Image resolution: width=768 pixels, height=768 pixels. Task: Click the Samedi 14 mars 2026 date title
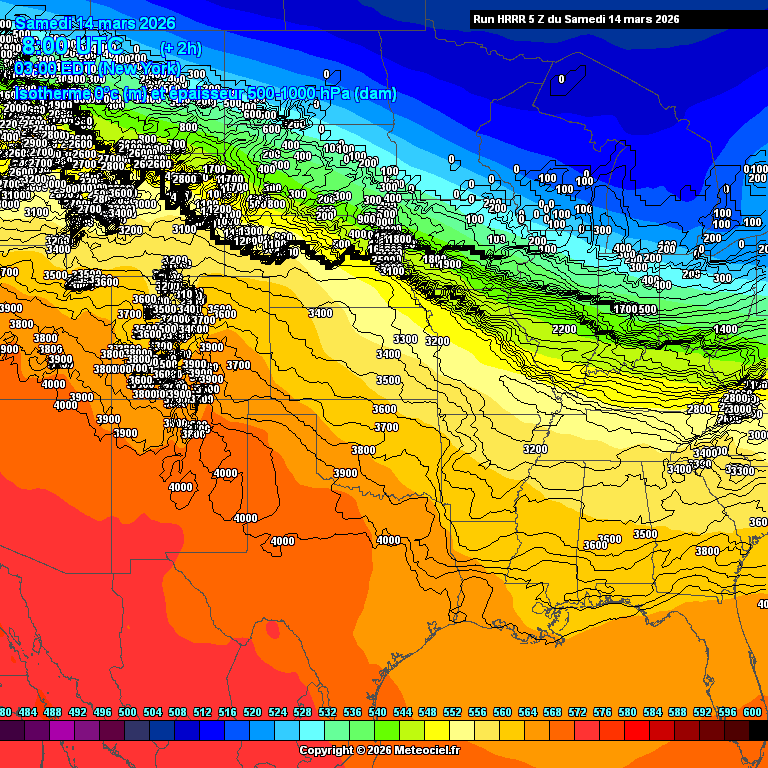click(96, 23)
